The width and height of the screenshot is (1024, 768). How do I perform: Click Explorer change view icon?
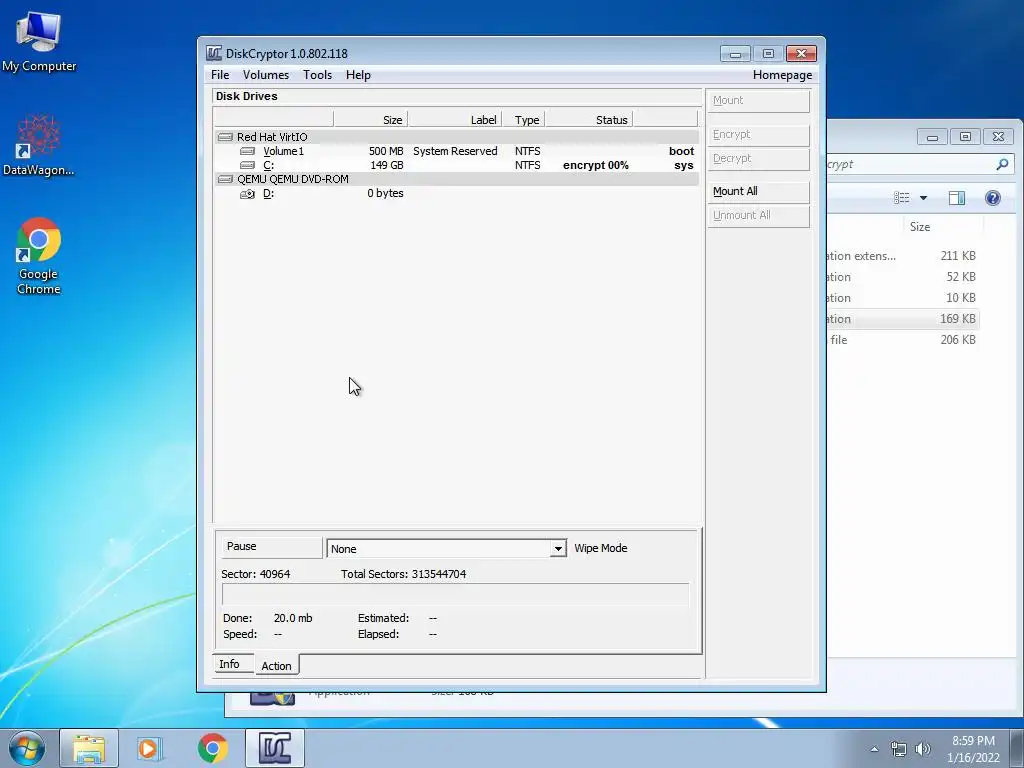[902, 198]
